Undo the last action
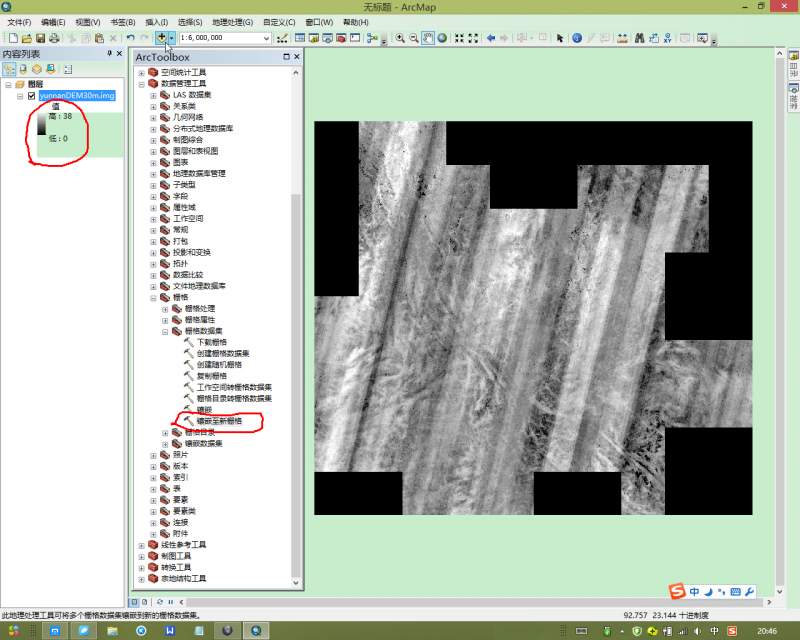Viewport: 800px width, 640px height. click(131, 38)
